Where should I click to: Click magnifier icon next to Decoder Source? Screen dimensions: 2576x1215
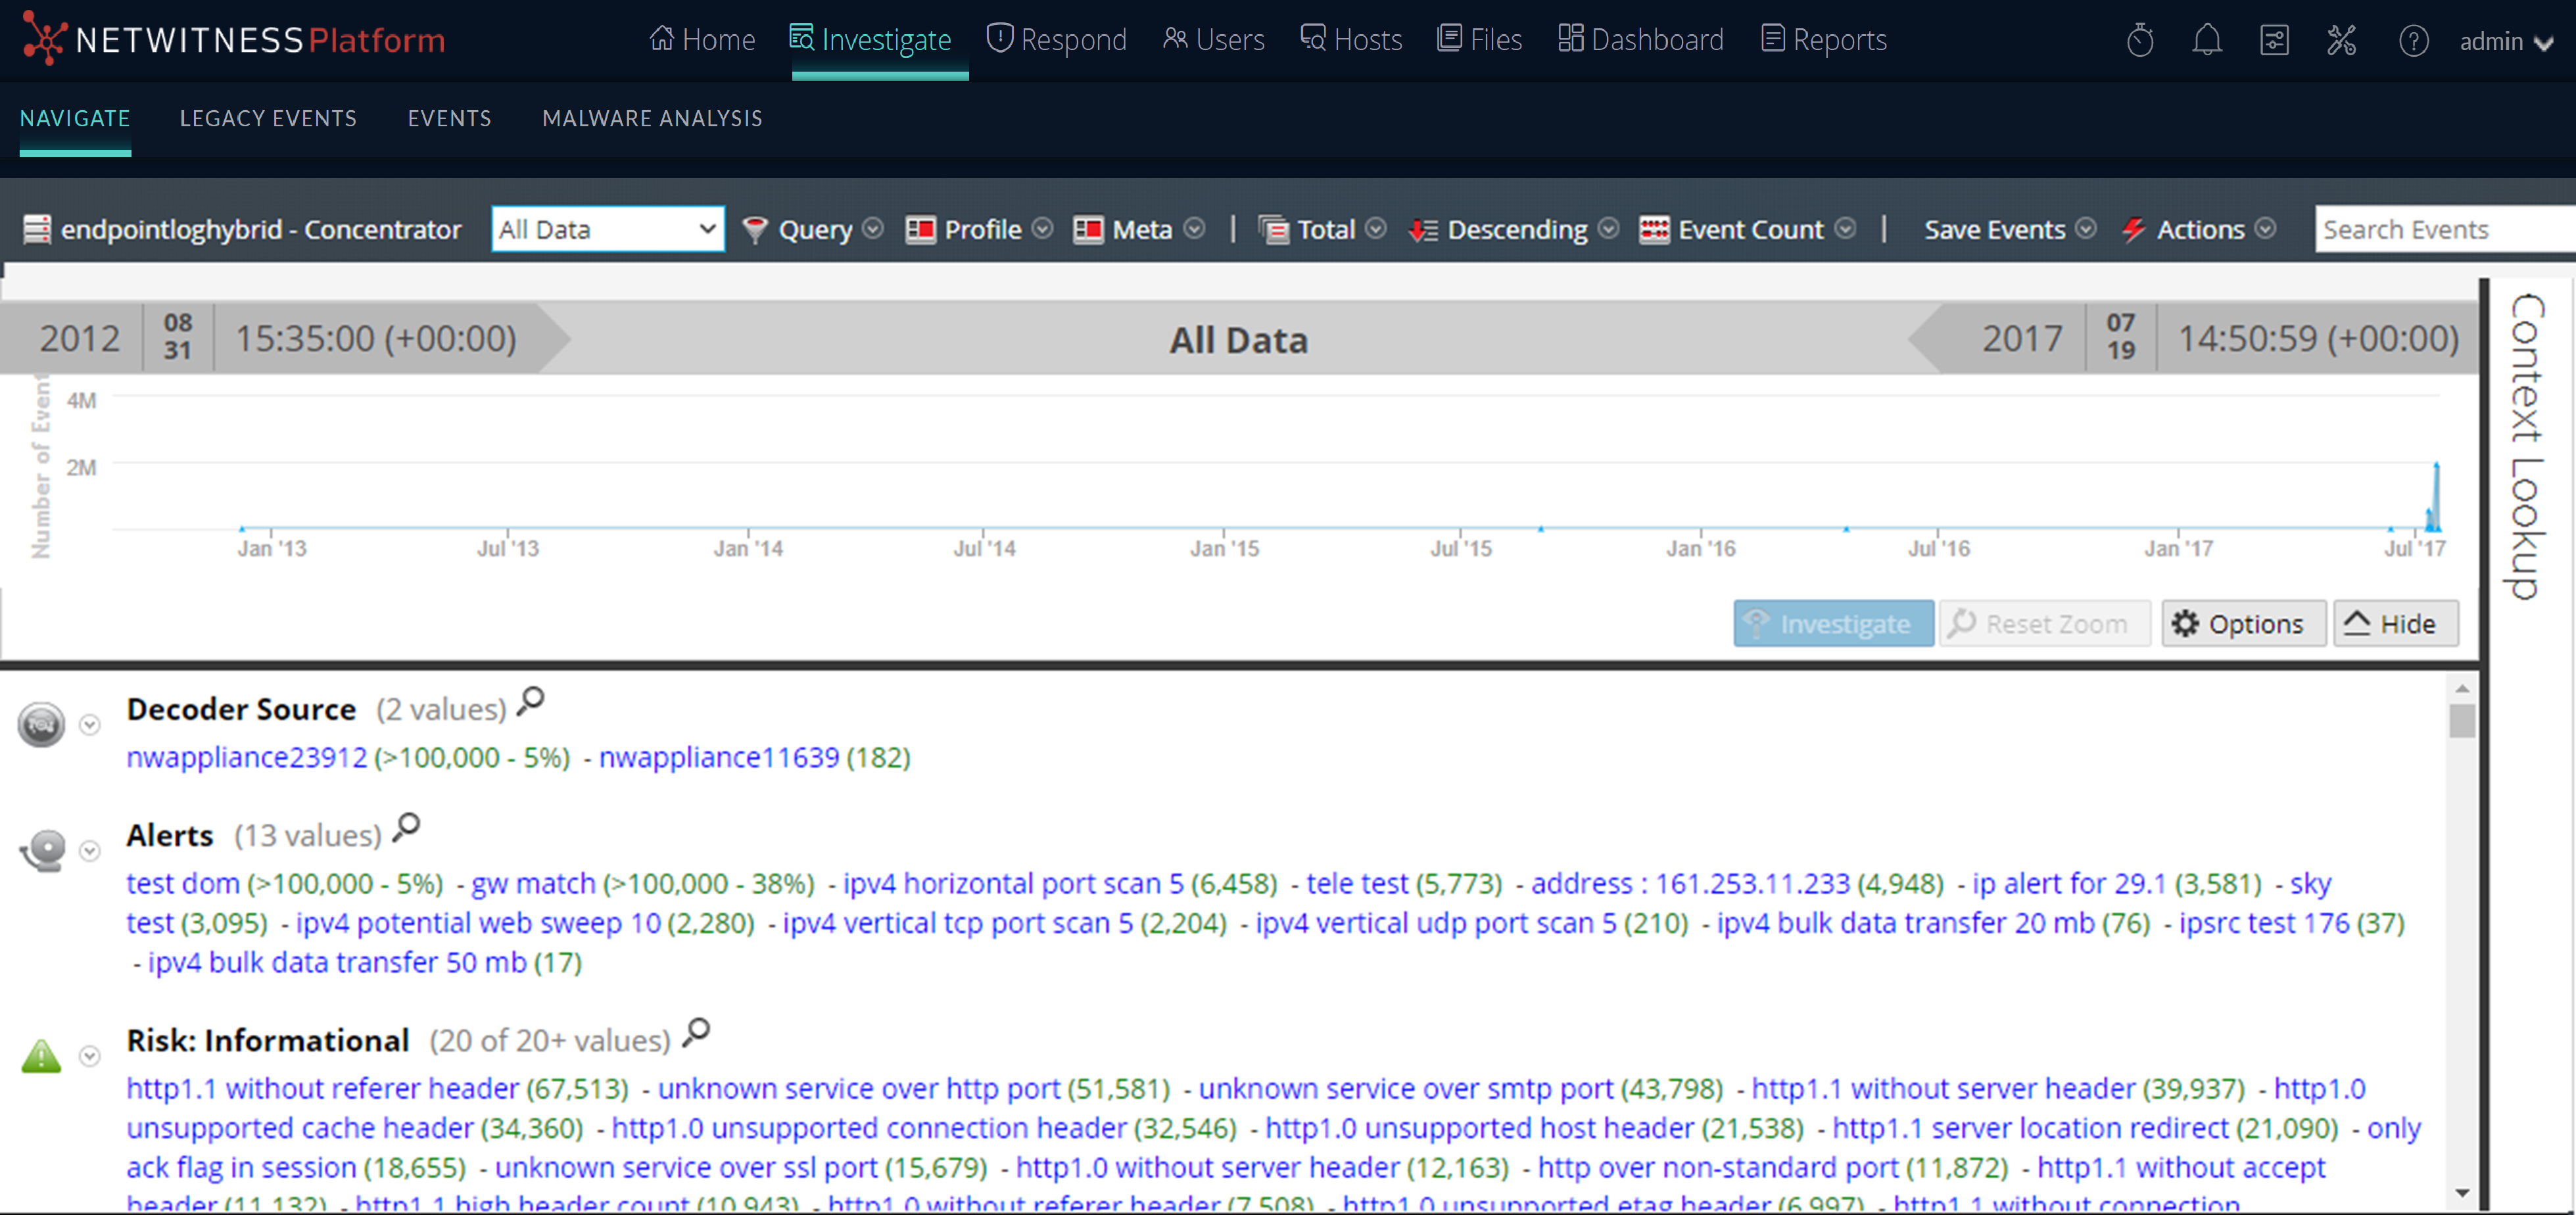click(x=530, y=702)
